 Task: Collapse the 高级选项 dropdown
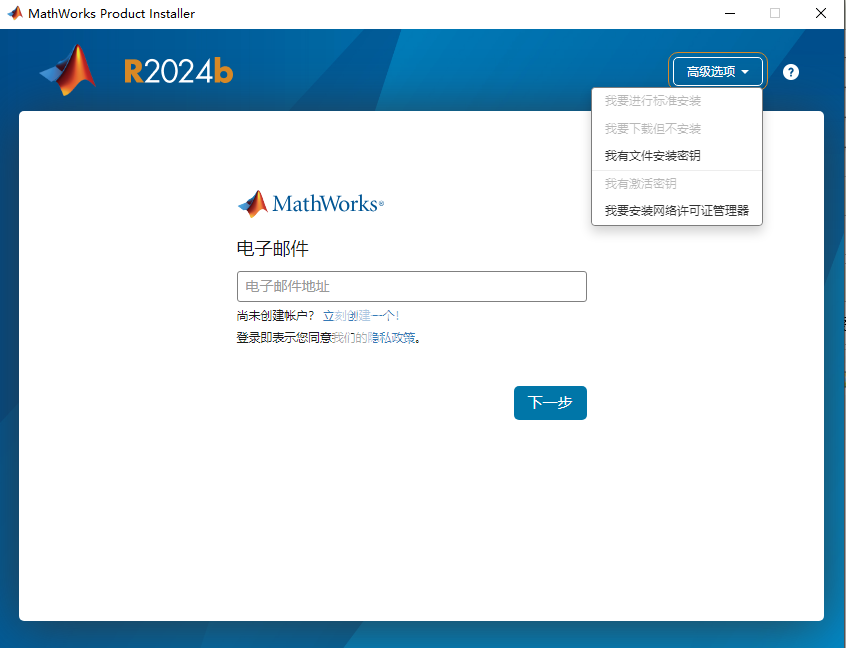[x=718, y=72]
